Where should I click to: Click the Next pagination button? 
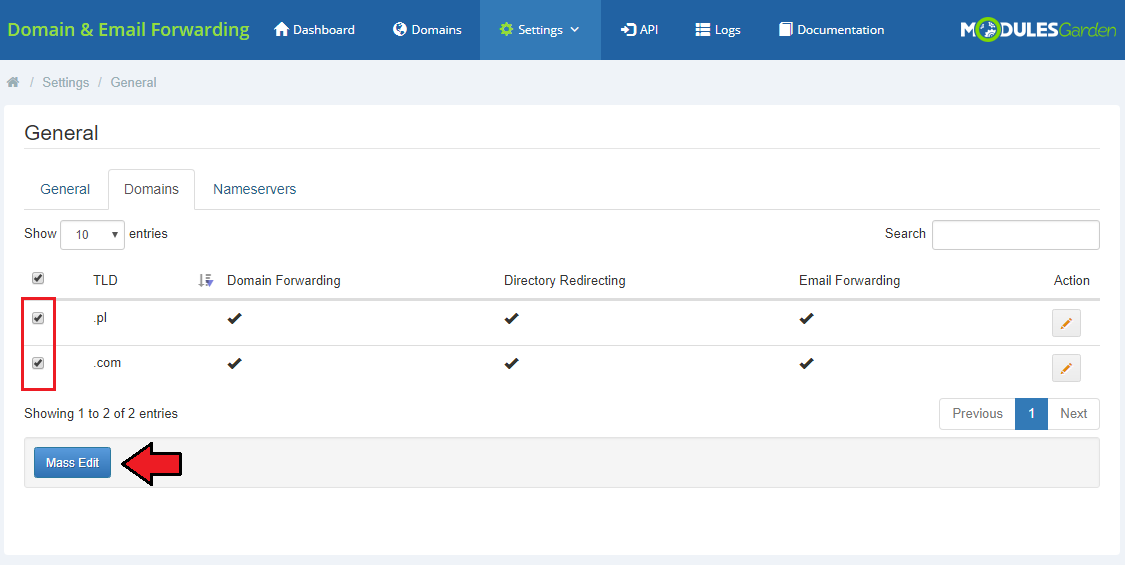click(1073, 414)
